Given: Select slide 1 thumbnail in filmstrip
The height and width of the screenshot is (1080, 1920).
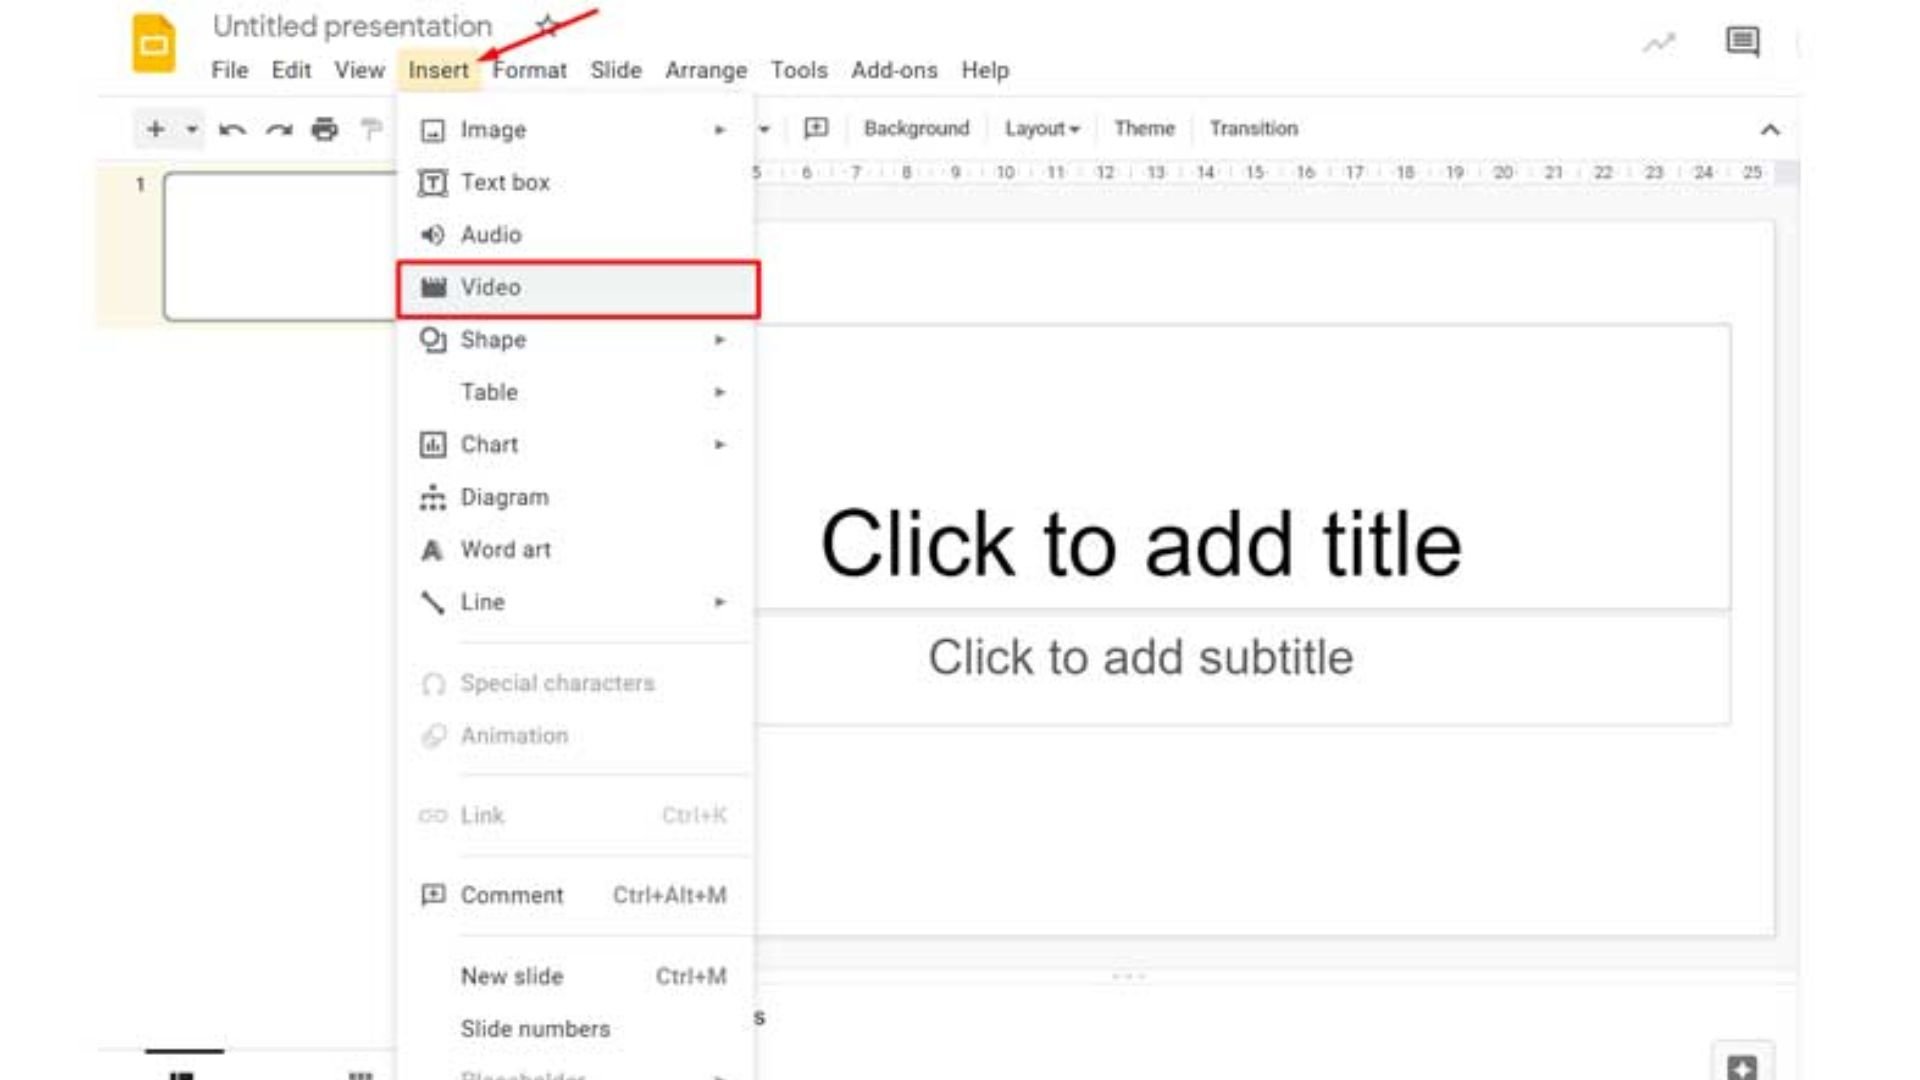Looking at the screenshot, I should 281,246.
